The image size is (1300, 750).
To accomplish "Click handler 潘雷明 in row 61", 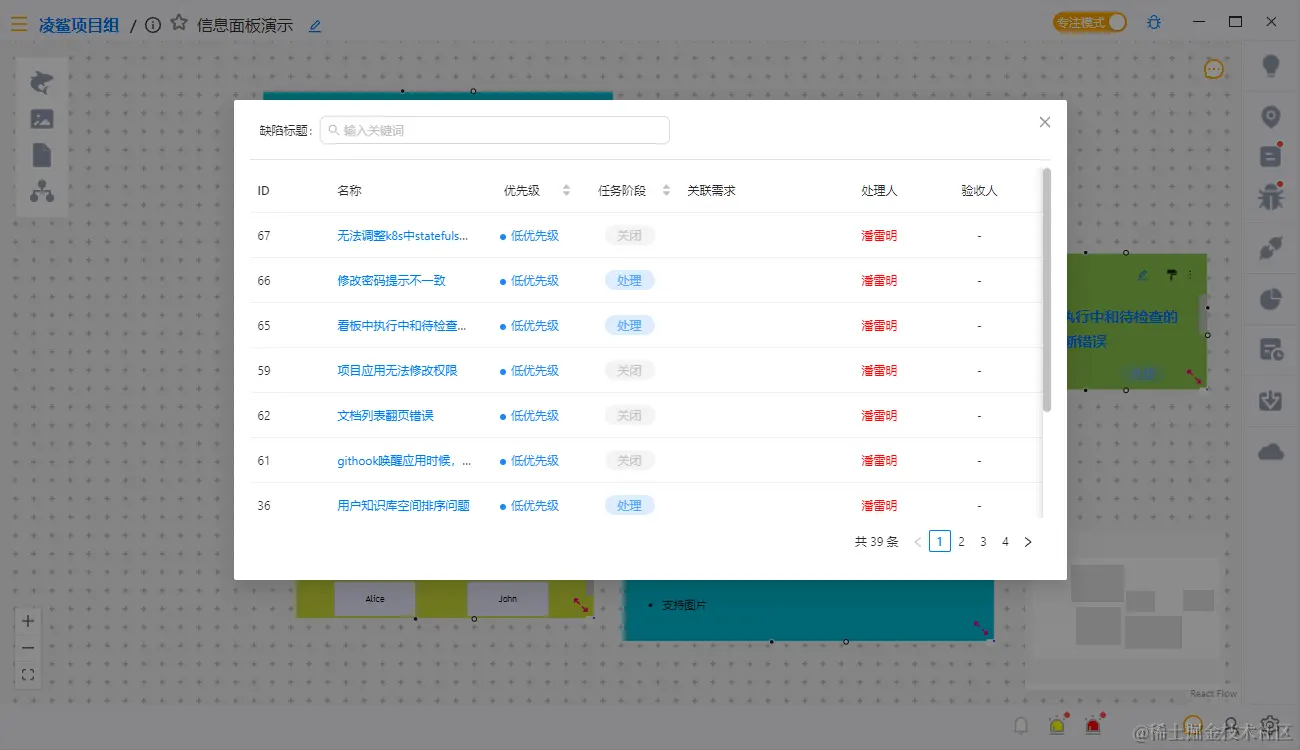I will pyautogui.click(x=879, y=461).
